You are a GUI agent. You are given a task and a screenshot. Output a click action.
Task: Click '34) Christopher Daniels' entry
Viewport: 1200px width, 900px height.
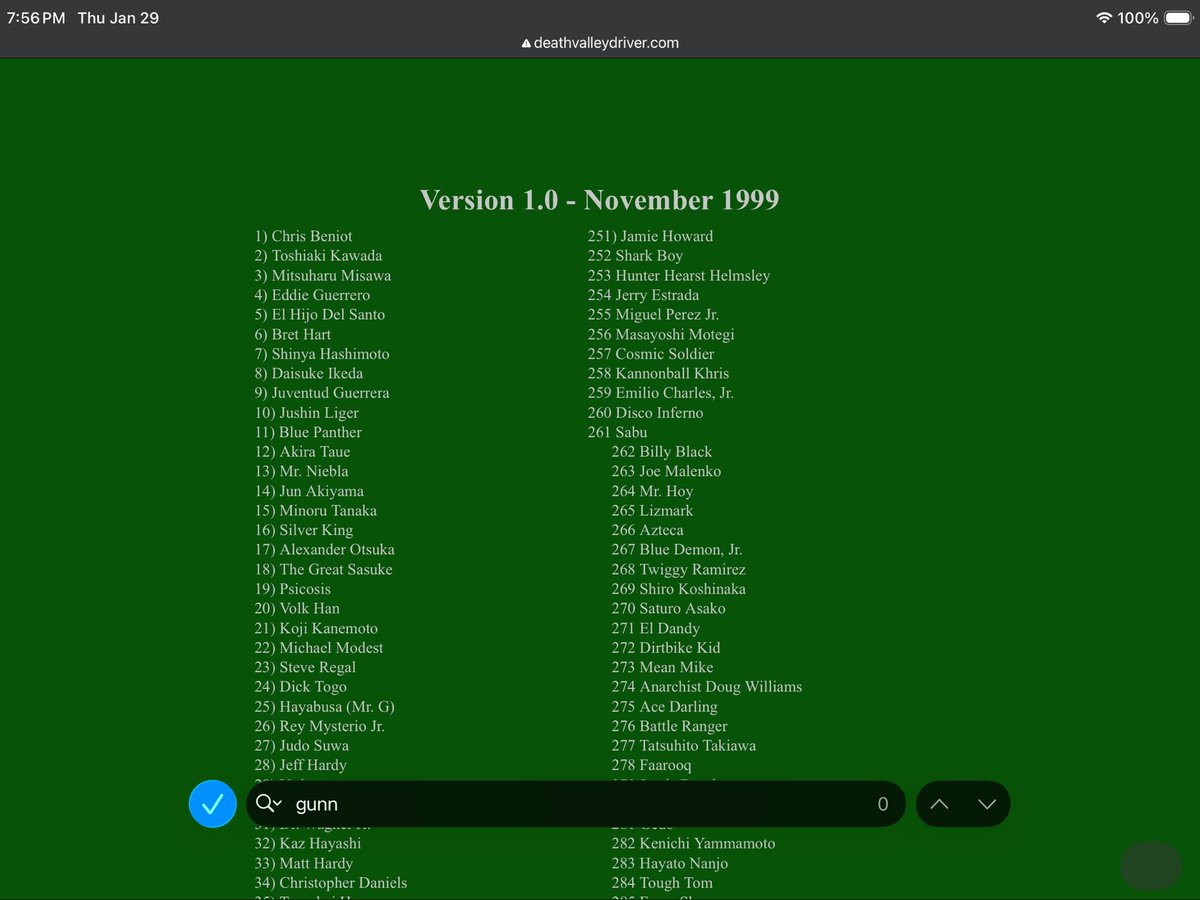coord(330,883)
